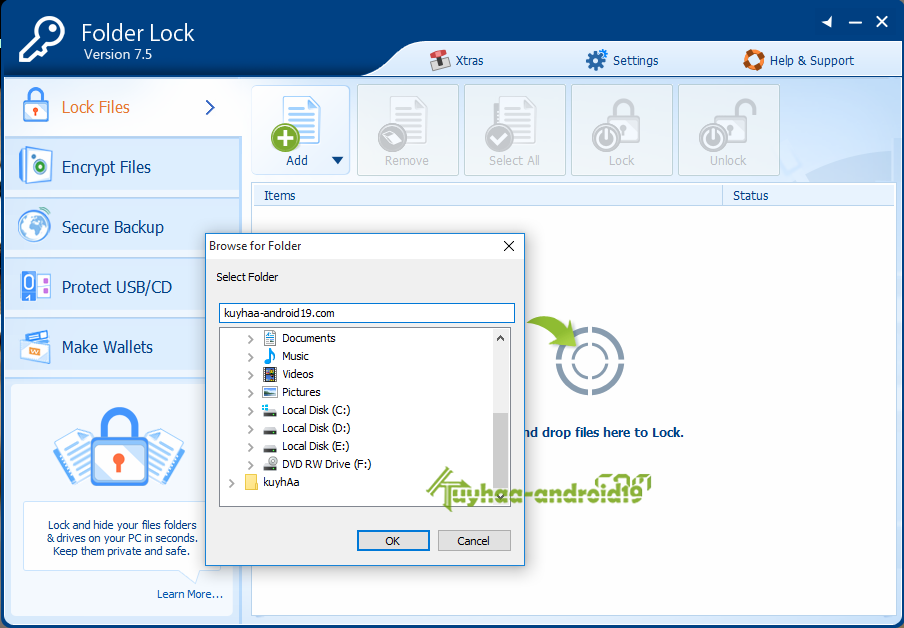Viewport: 904px width, 628px height.
Task: Open the Add dropdown arrow
Action: point(338,160)
